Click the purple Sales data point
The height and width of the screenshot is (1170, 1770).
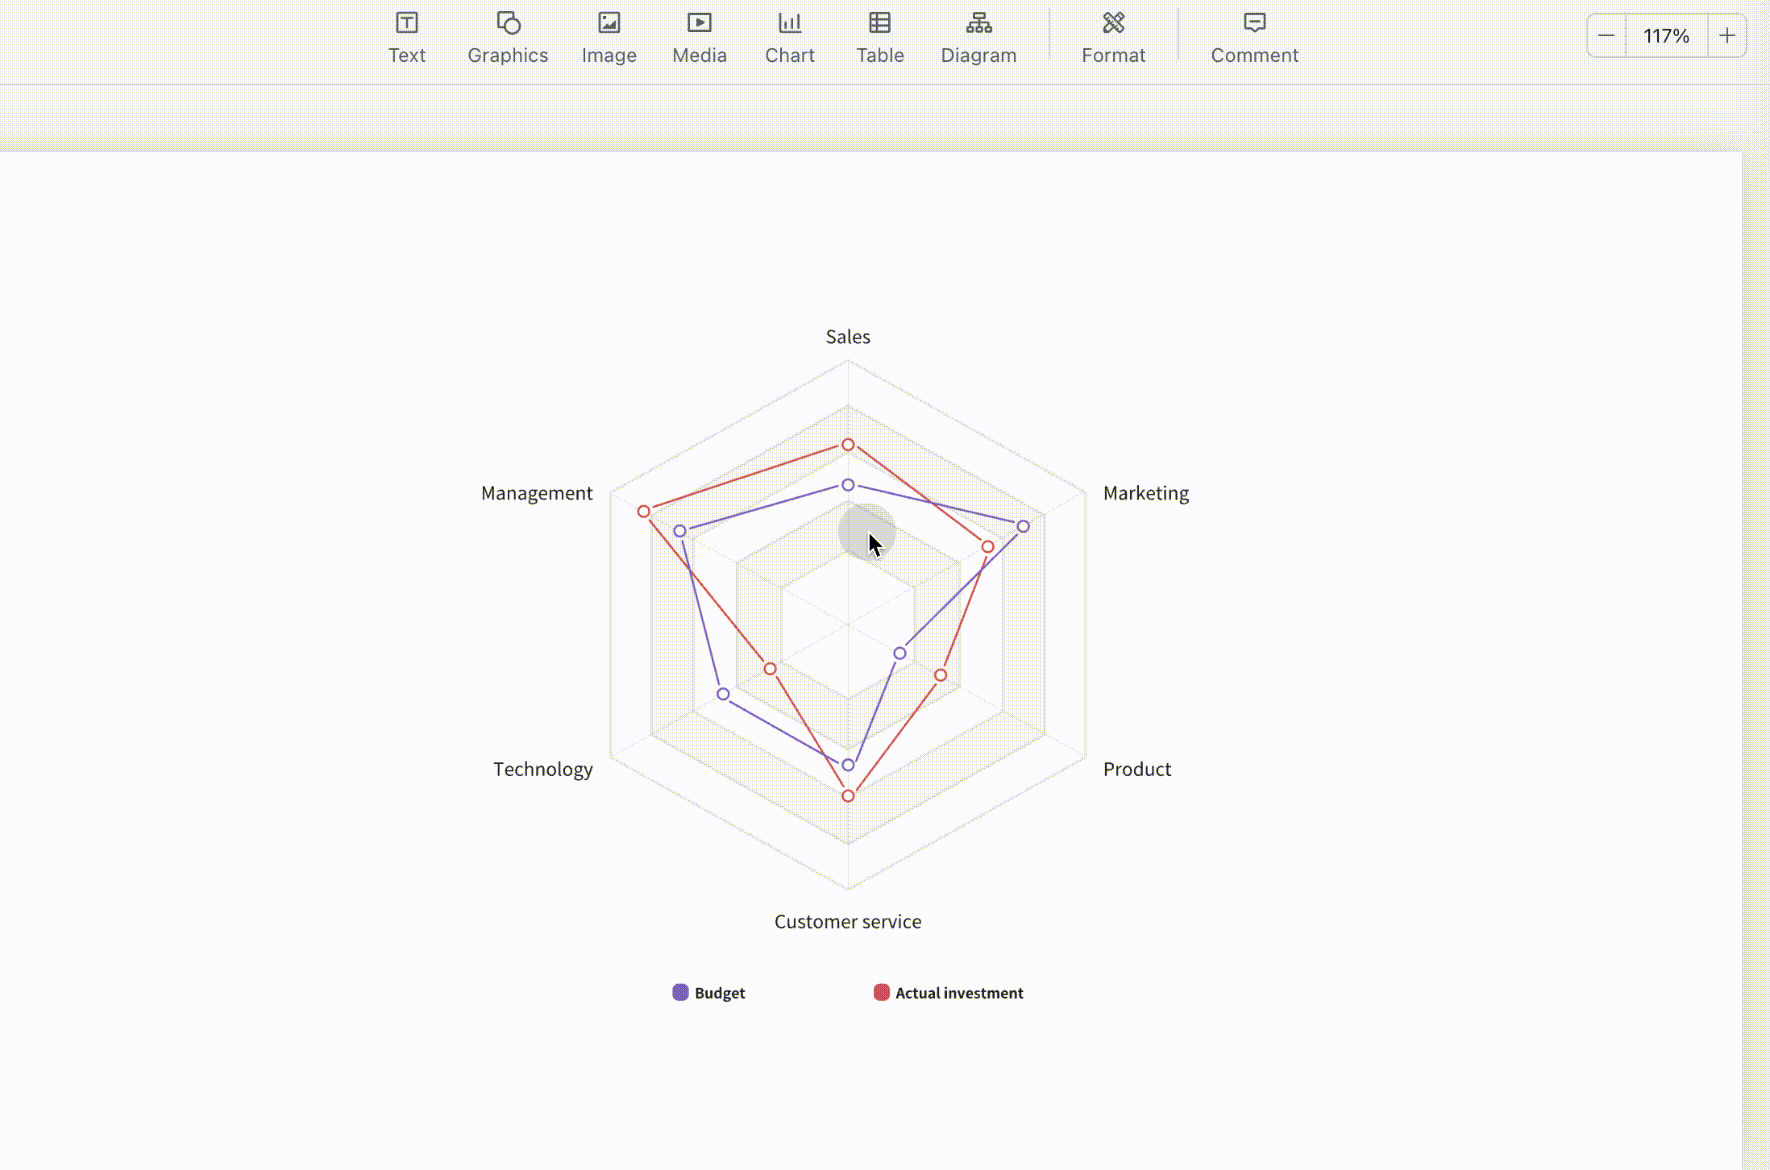click(x=848, y=485)
